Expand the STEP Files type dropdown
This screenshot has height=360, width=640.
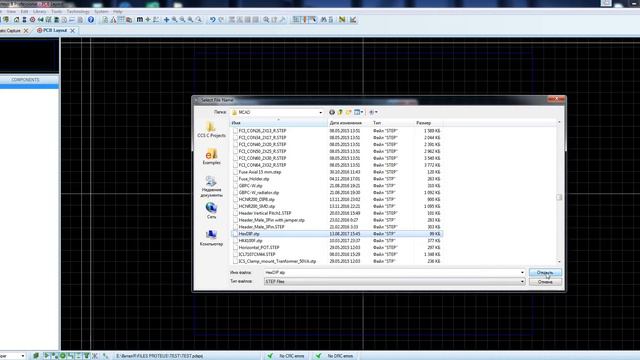[522, 281]
